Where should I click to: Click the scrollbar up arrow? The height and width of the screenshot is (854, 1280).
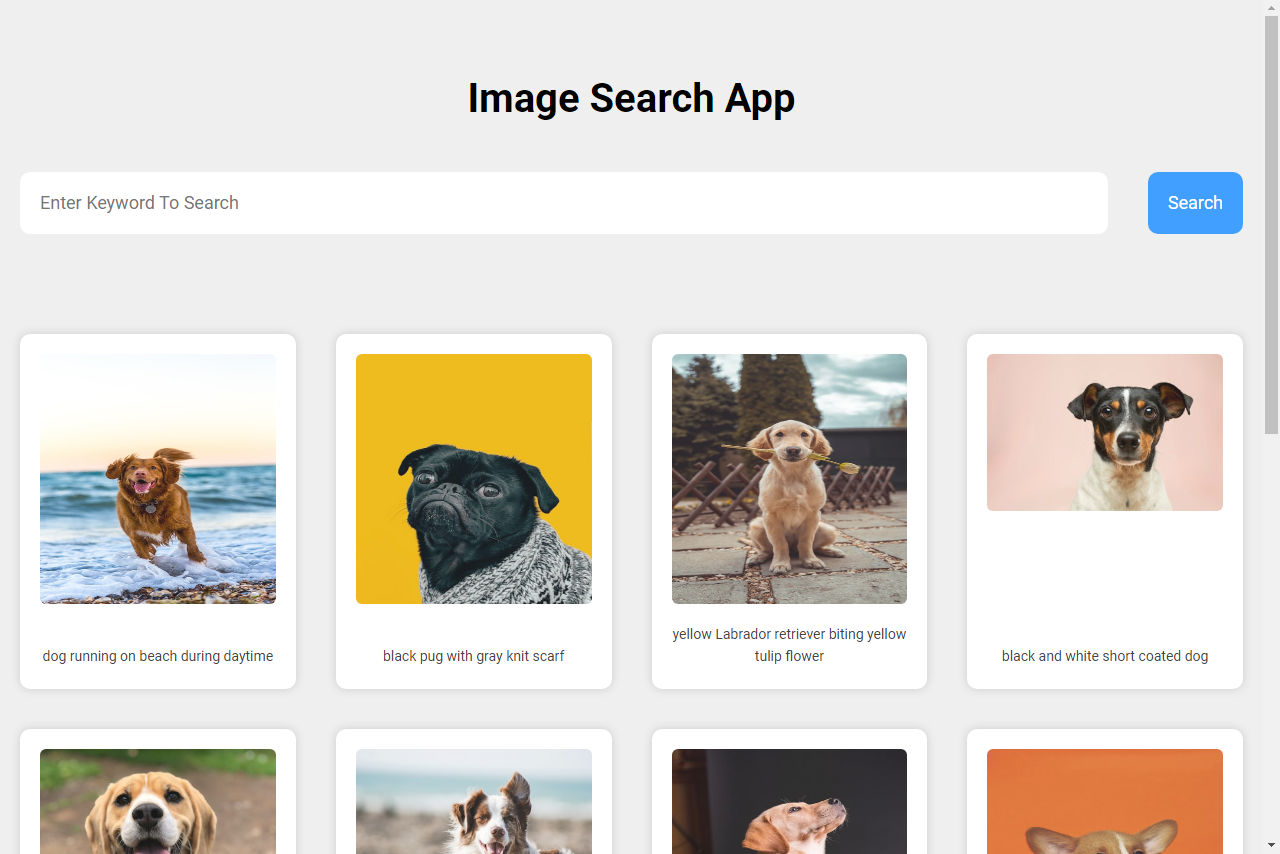(x=1272, y=7)
